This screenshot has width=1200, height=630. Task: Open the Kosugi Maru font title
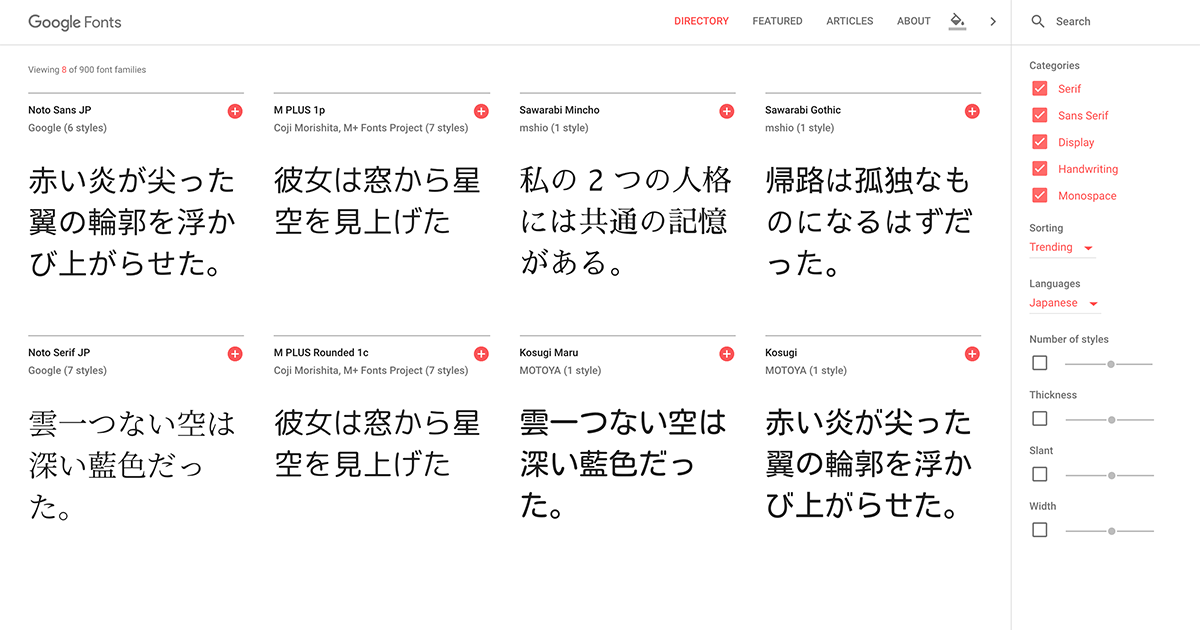[x=549, y=353]
